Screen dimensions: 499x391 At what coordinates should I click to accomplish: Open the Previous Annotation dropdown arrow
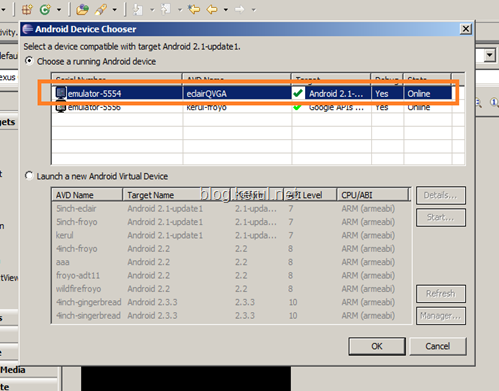180,10
